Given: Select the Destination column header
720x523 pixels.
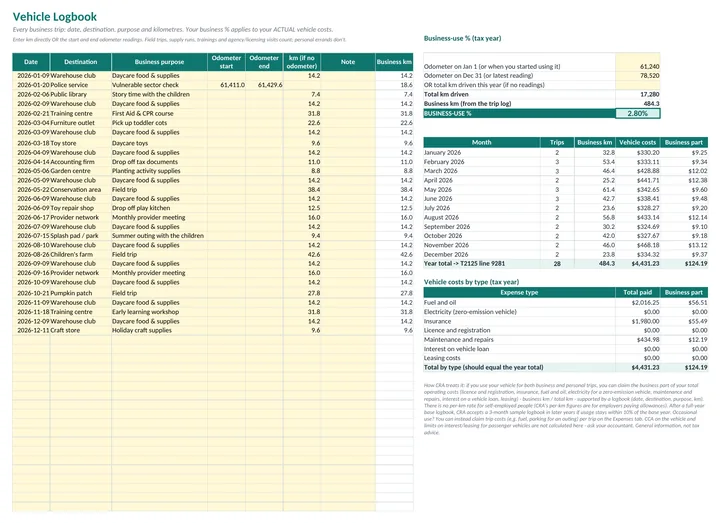Looking at the screenshot, I should point(80,62).
